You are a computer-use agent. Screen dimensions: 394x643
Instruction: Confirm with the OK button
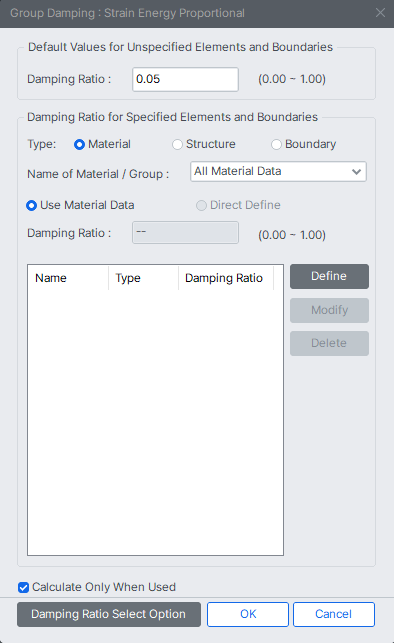coord(248,614)
